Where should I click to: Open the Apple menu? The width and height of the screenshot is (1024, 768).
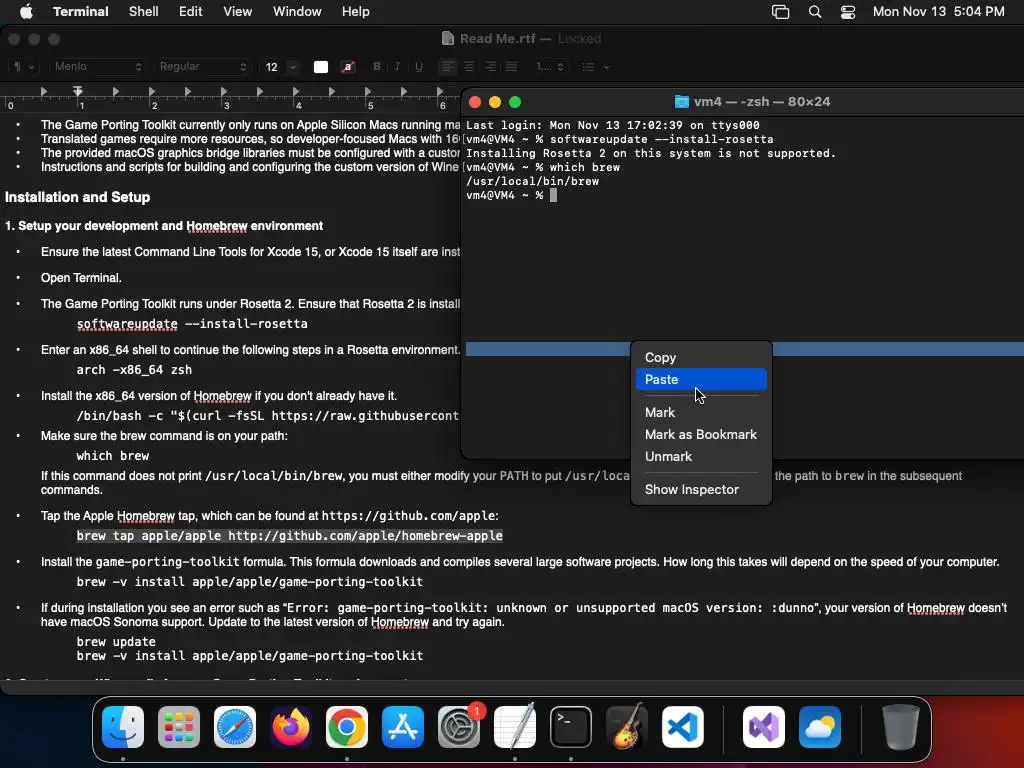pos(26,11)
